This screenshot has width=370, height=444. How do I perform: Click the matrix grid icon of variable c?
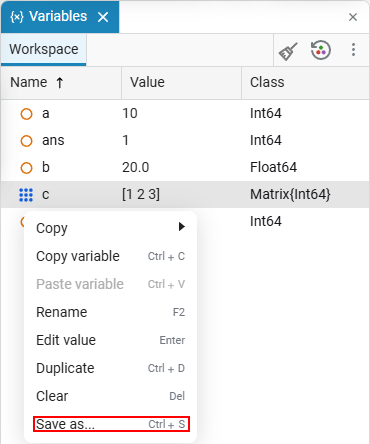click(26, 195)
